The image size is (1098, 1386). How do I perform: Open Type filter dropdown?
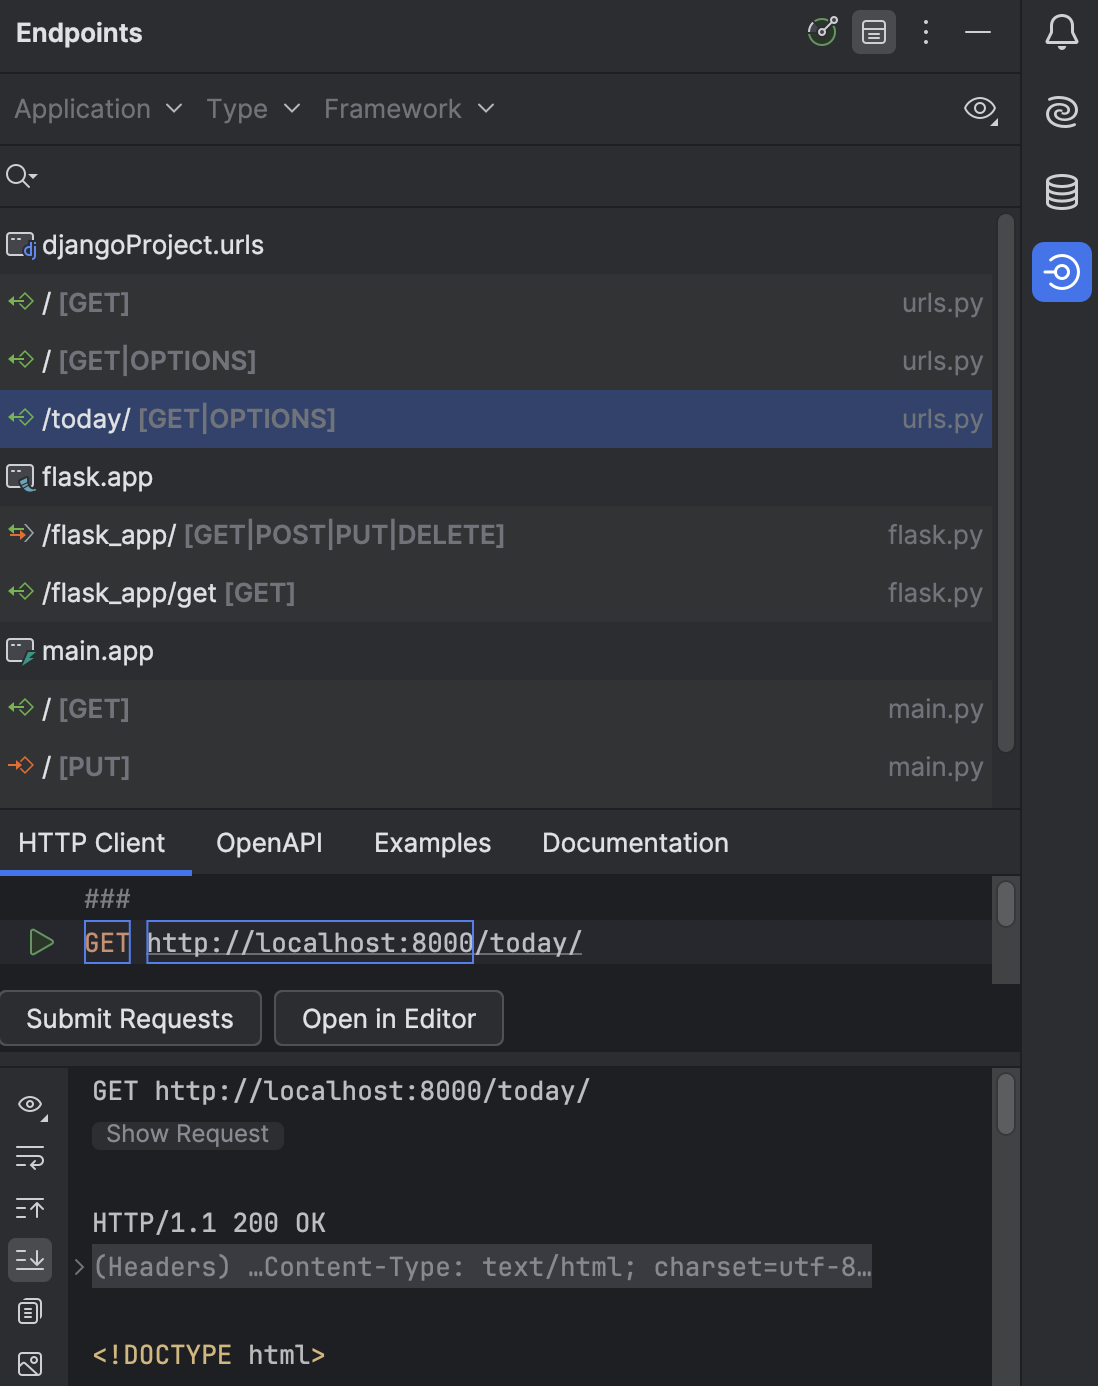[253, 109]
